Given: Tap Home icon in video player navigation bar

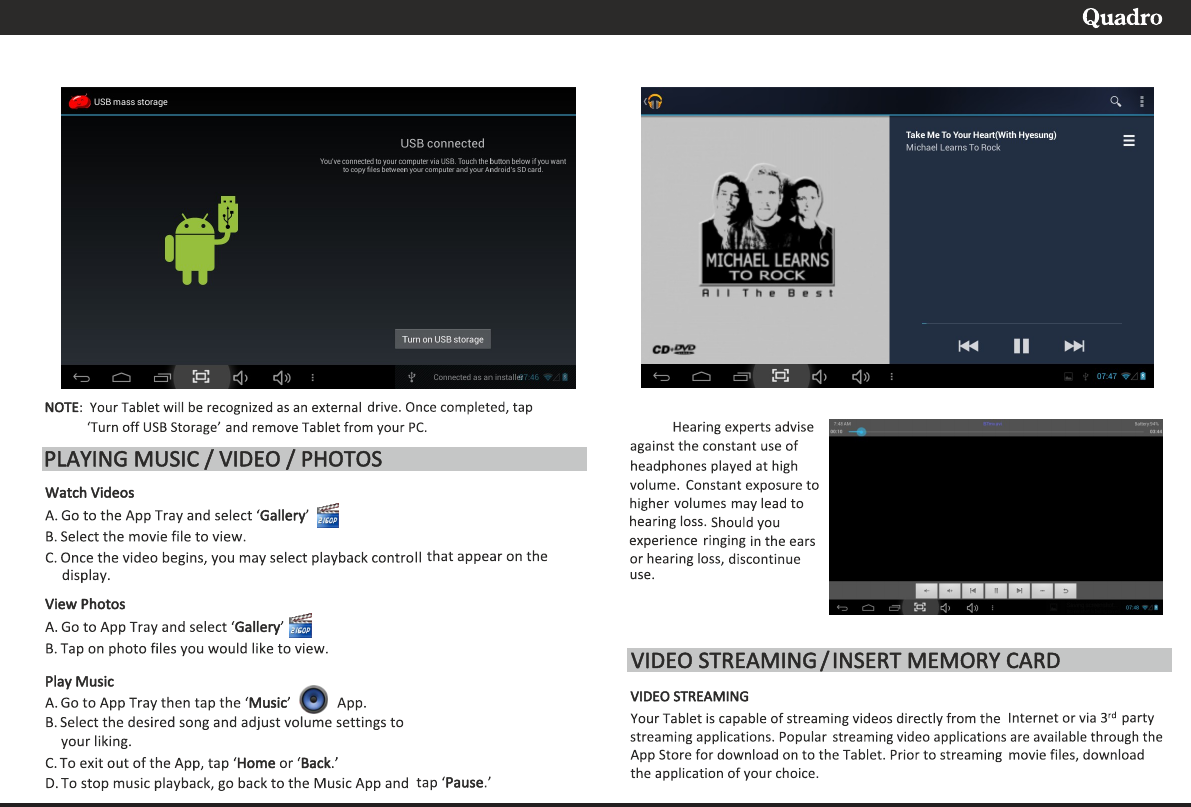Looking at the screenshot, I should tap(868, 607).
